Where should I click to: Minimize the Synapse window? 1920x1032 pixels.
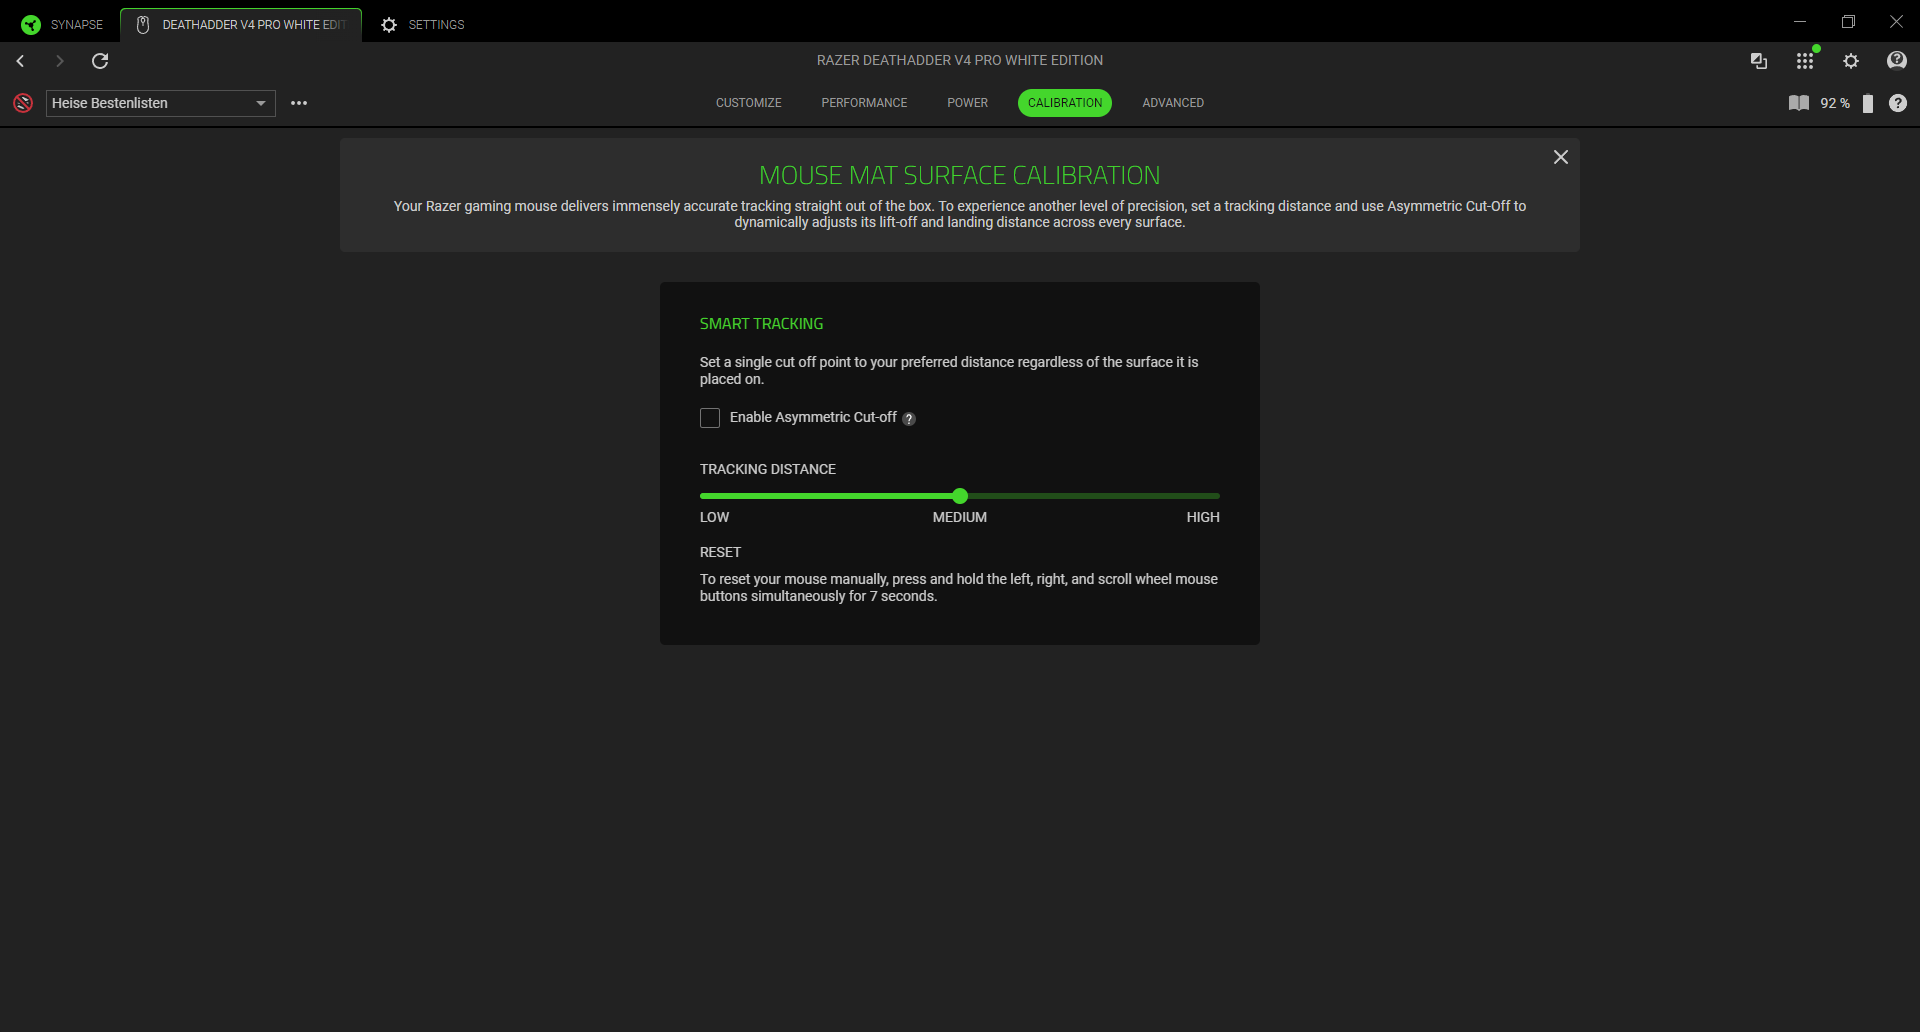1800,21
